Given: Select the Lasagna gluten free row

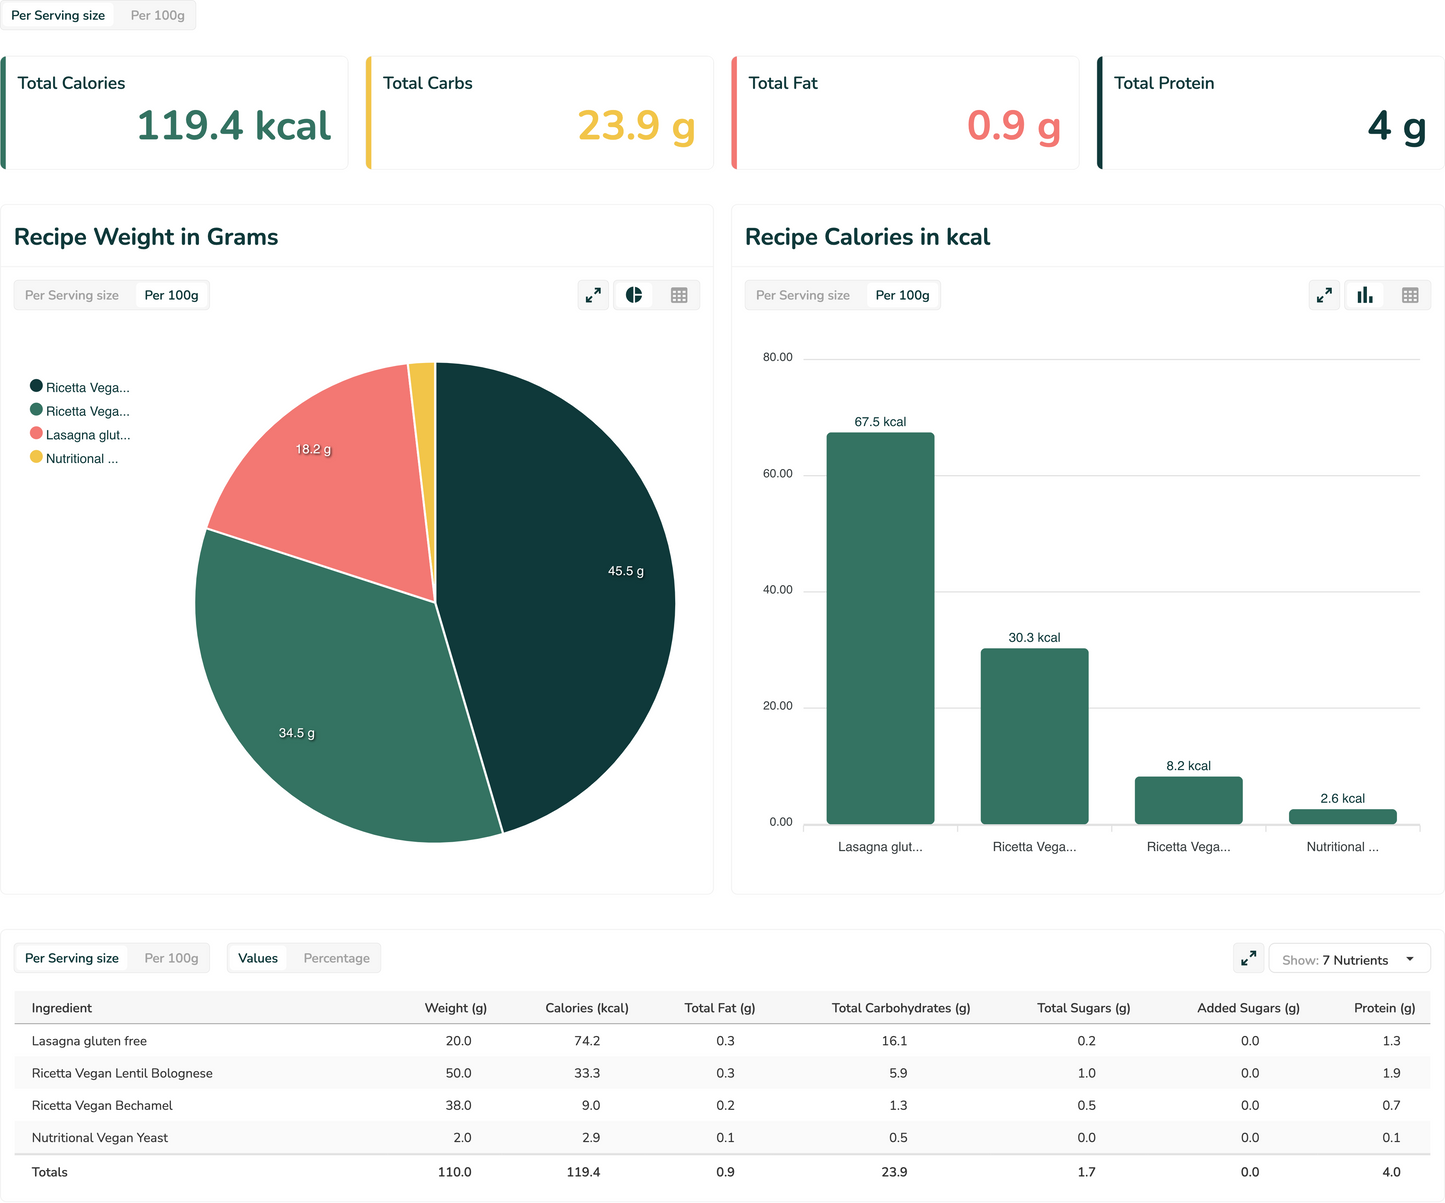Looking at the screenshot, I should click(722, 1041).
